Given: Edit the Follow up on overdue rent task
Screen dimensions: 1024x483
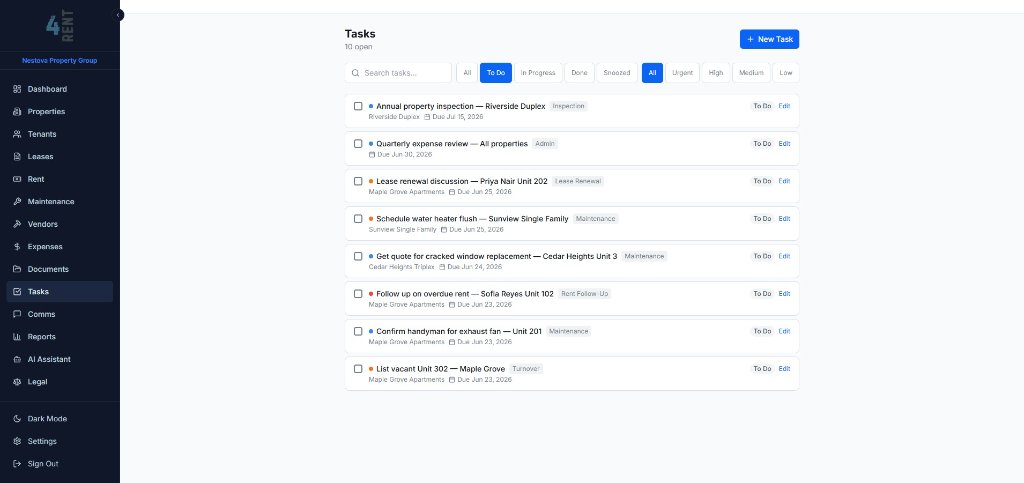Looking at the screenshot, I should click(784, 294).
